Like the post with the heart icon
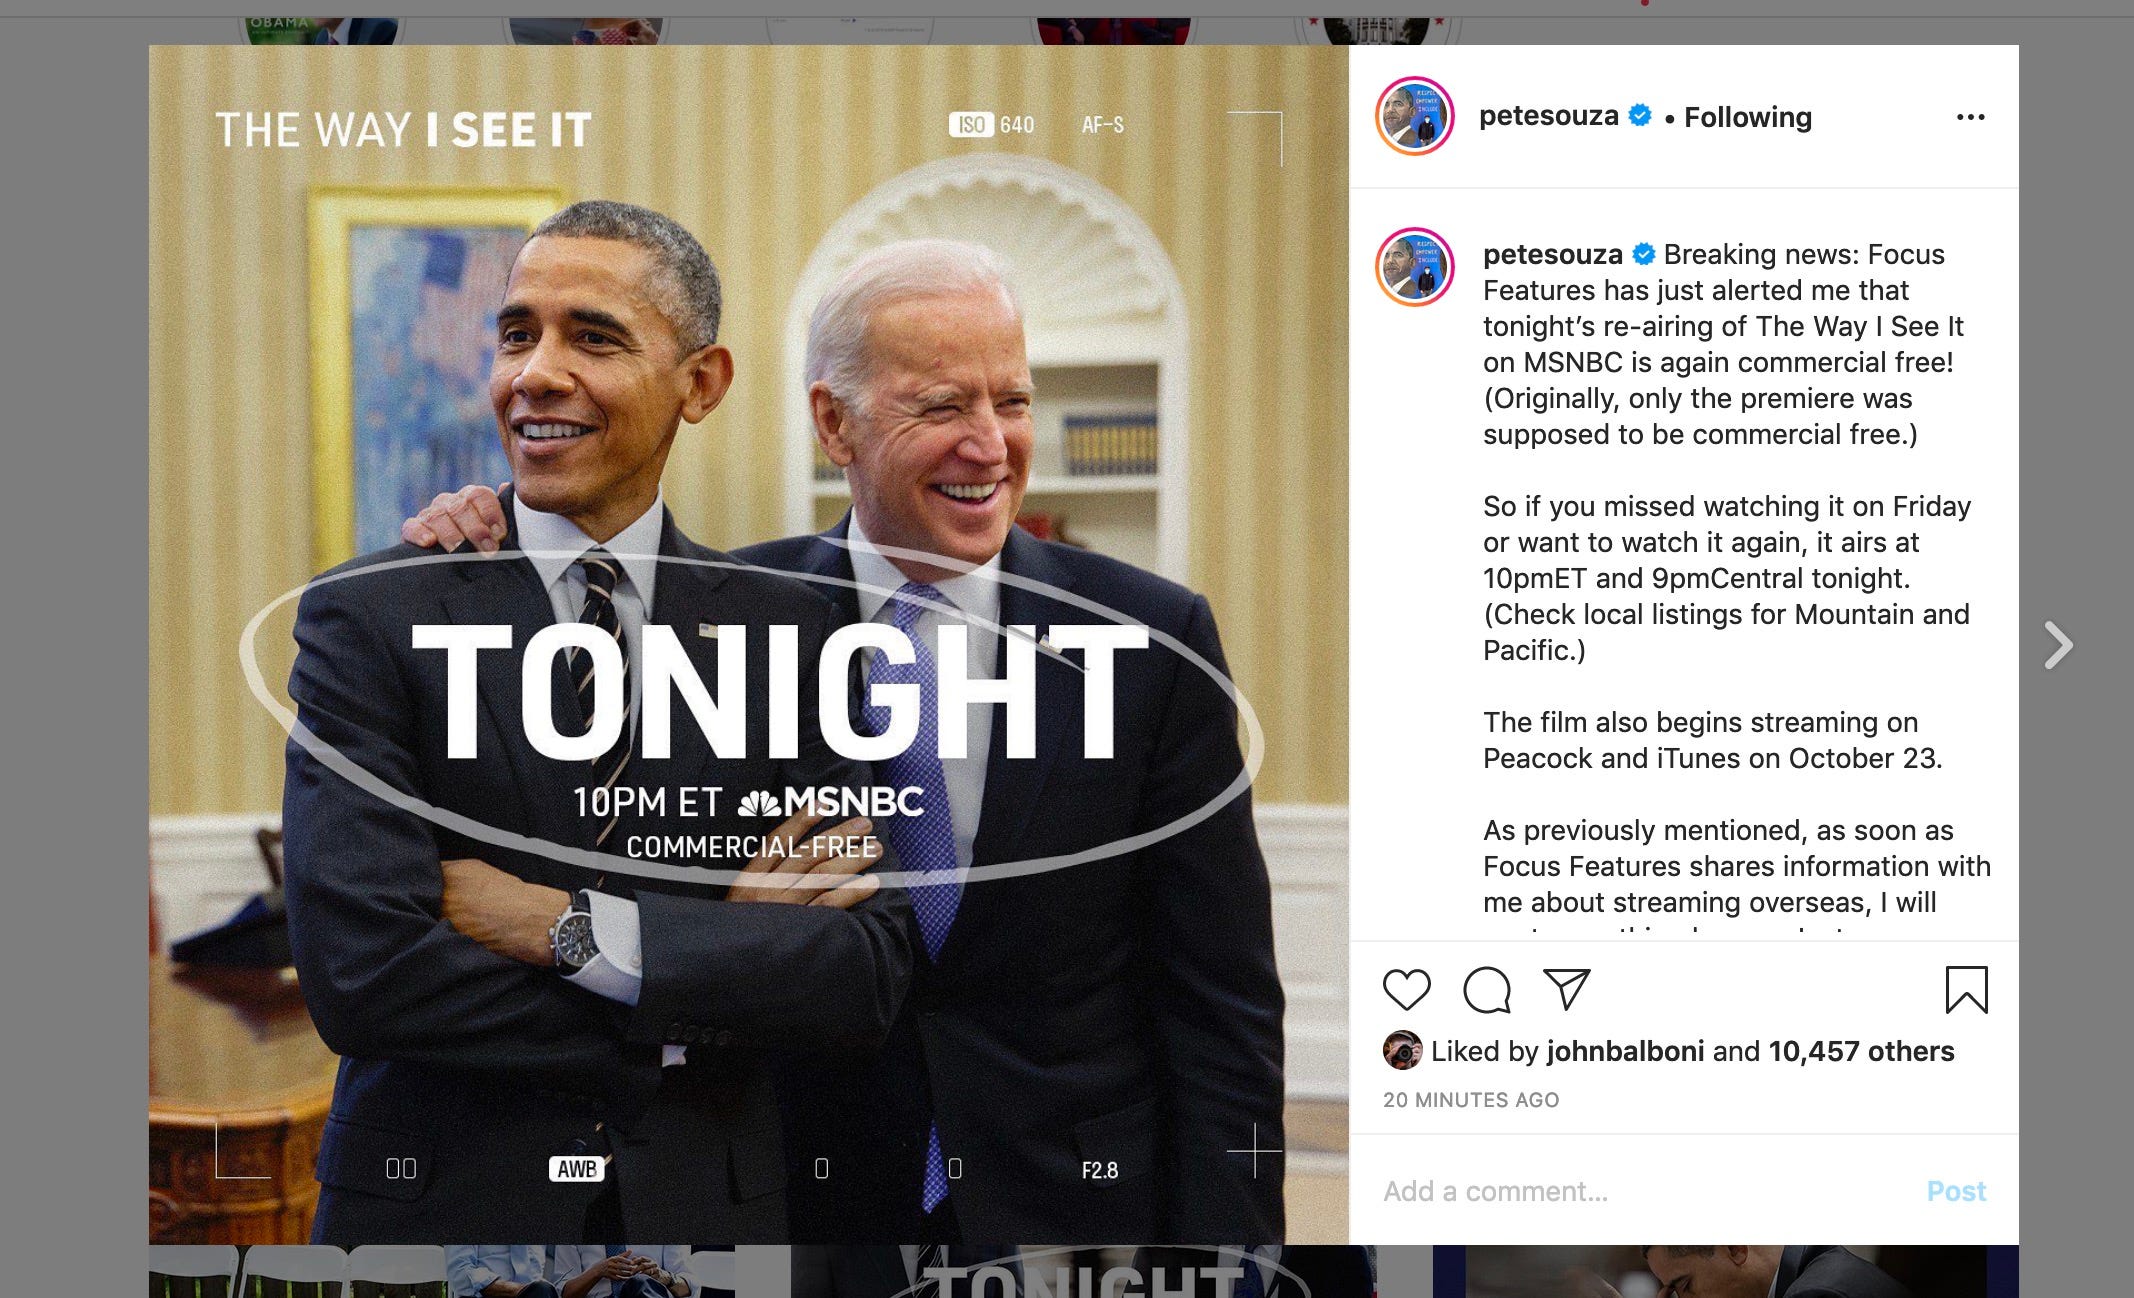This screenshot has width=2134, height=1298. coord(1406,990)
